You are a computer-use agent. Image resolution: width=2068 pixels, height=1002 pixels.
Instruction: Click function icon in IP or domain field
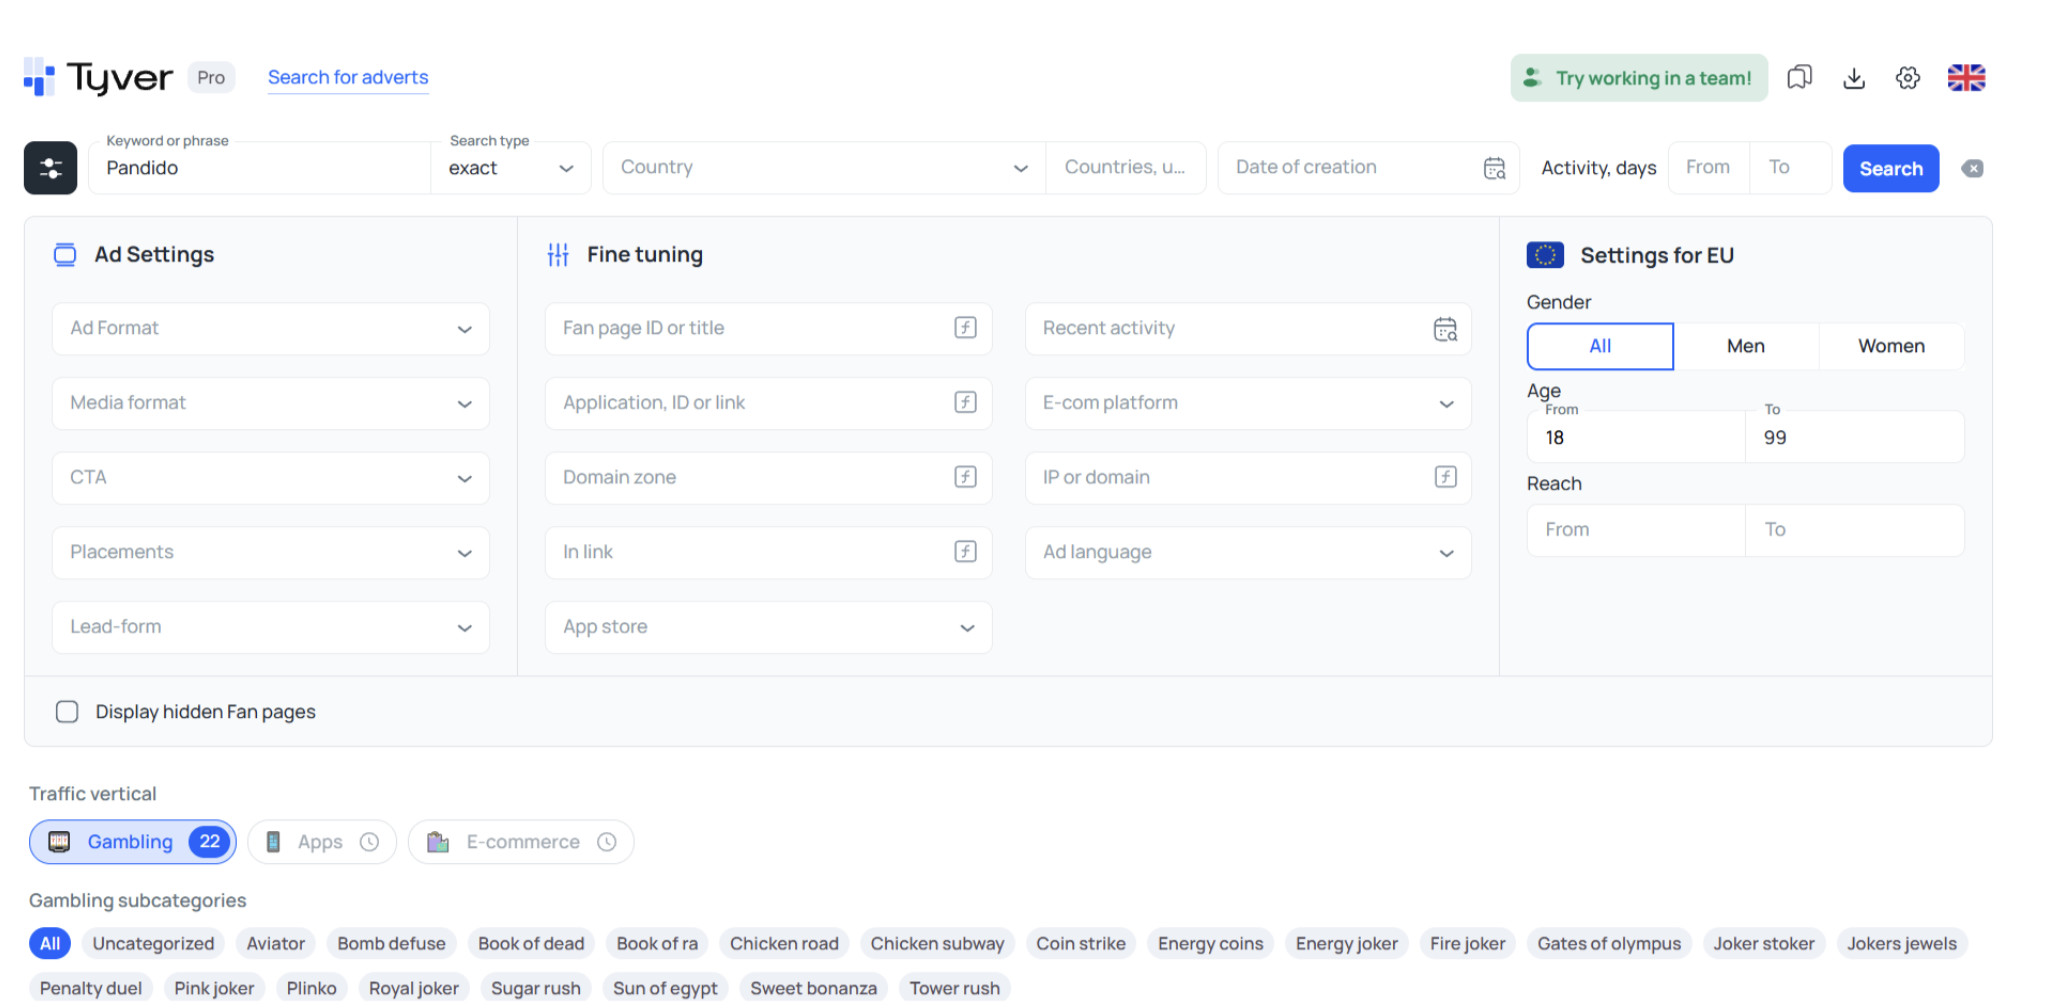[x=1446, y=477]
